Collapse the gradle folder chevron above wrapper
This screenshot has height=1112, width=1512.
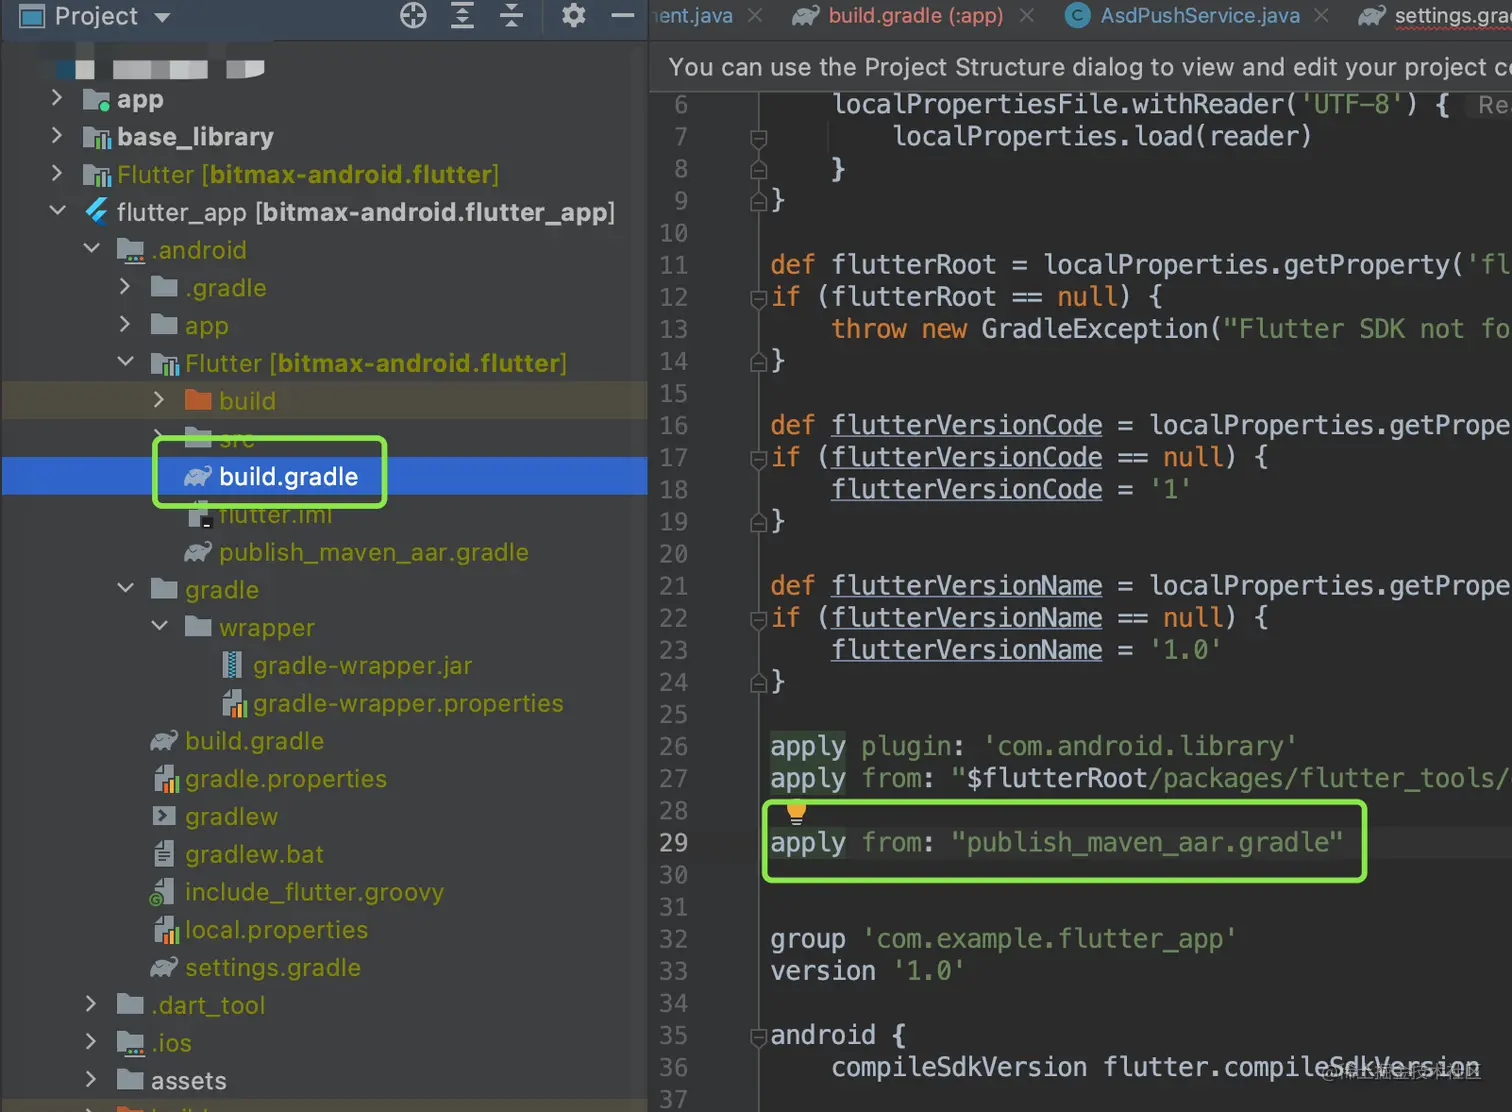coord(125,589)
